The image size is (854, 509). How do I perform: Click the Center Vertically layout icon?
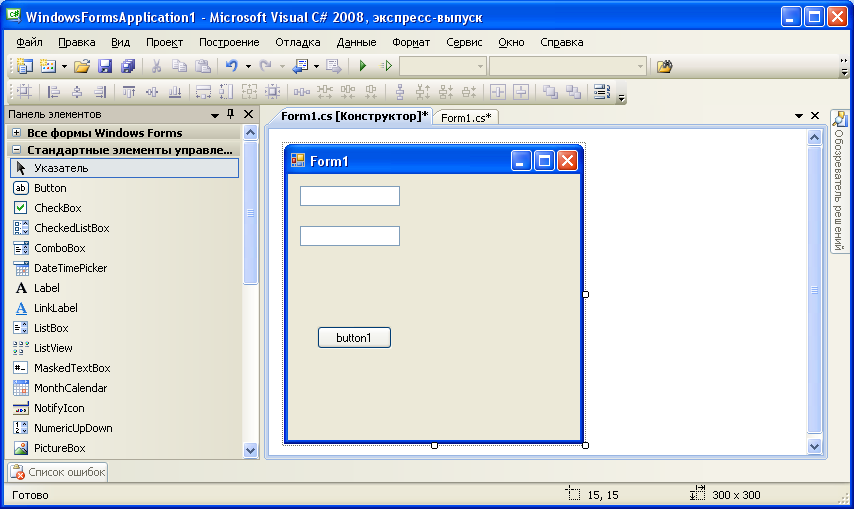(521, 92)
